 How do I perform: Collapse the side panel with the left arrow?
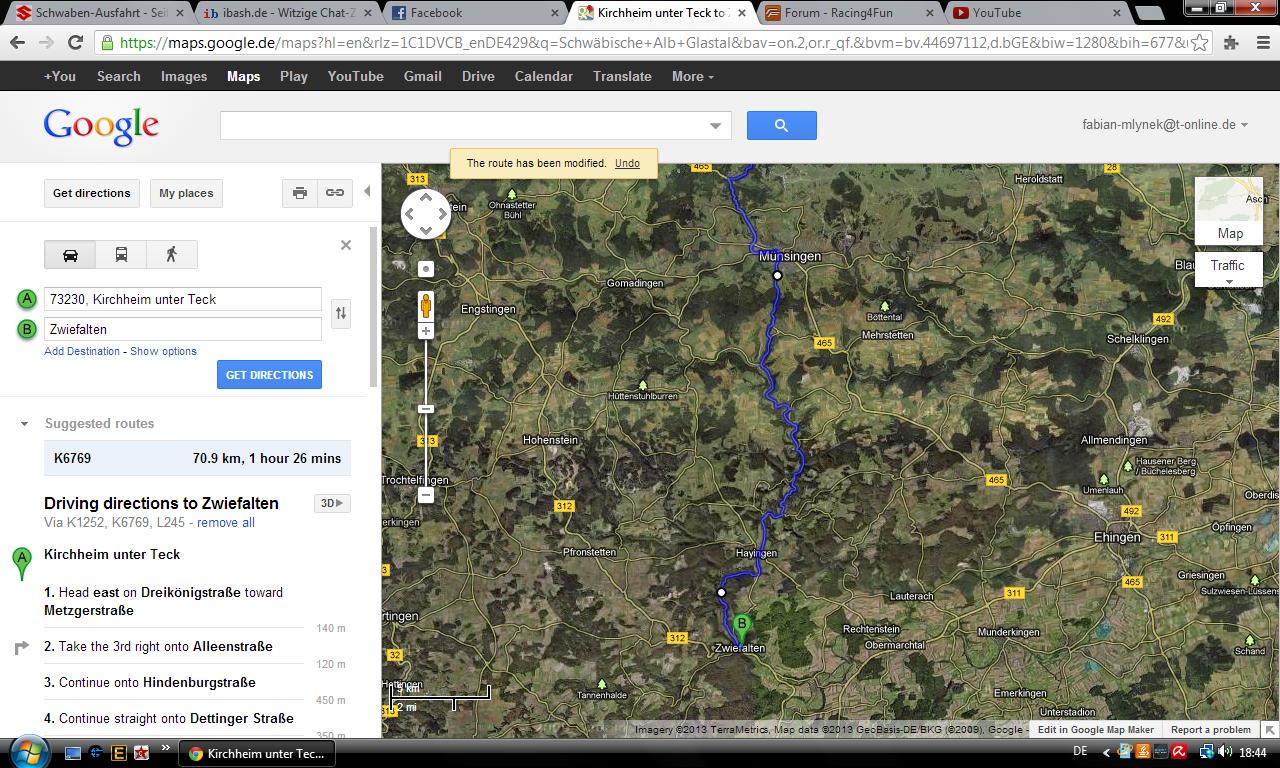367,192
